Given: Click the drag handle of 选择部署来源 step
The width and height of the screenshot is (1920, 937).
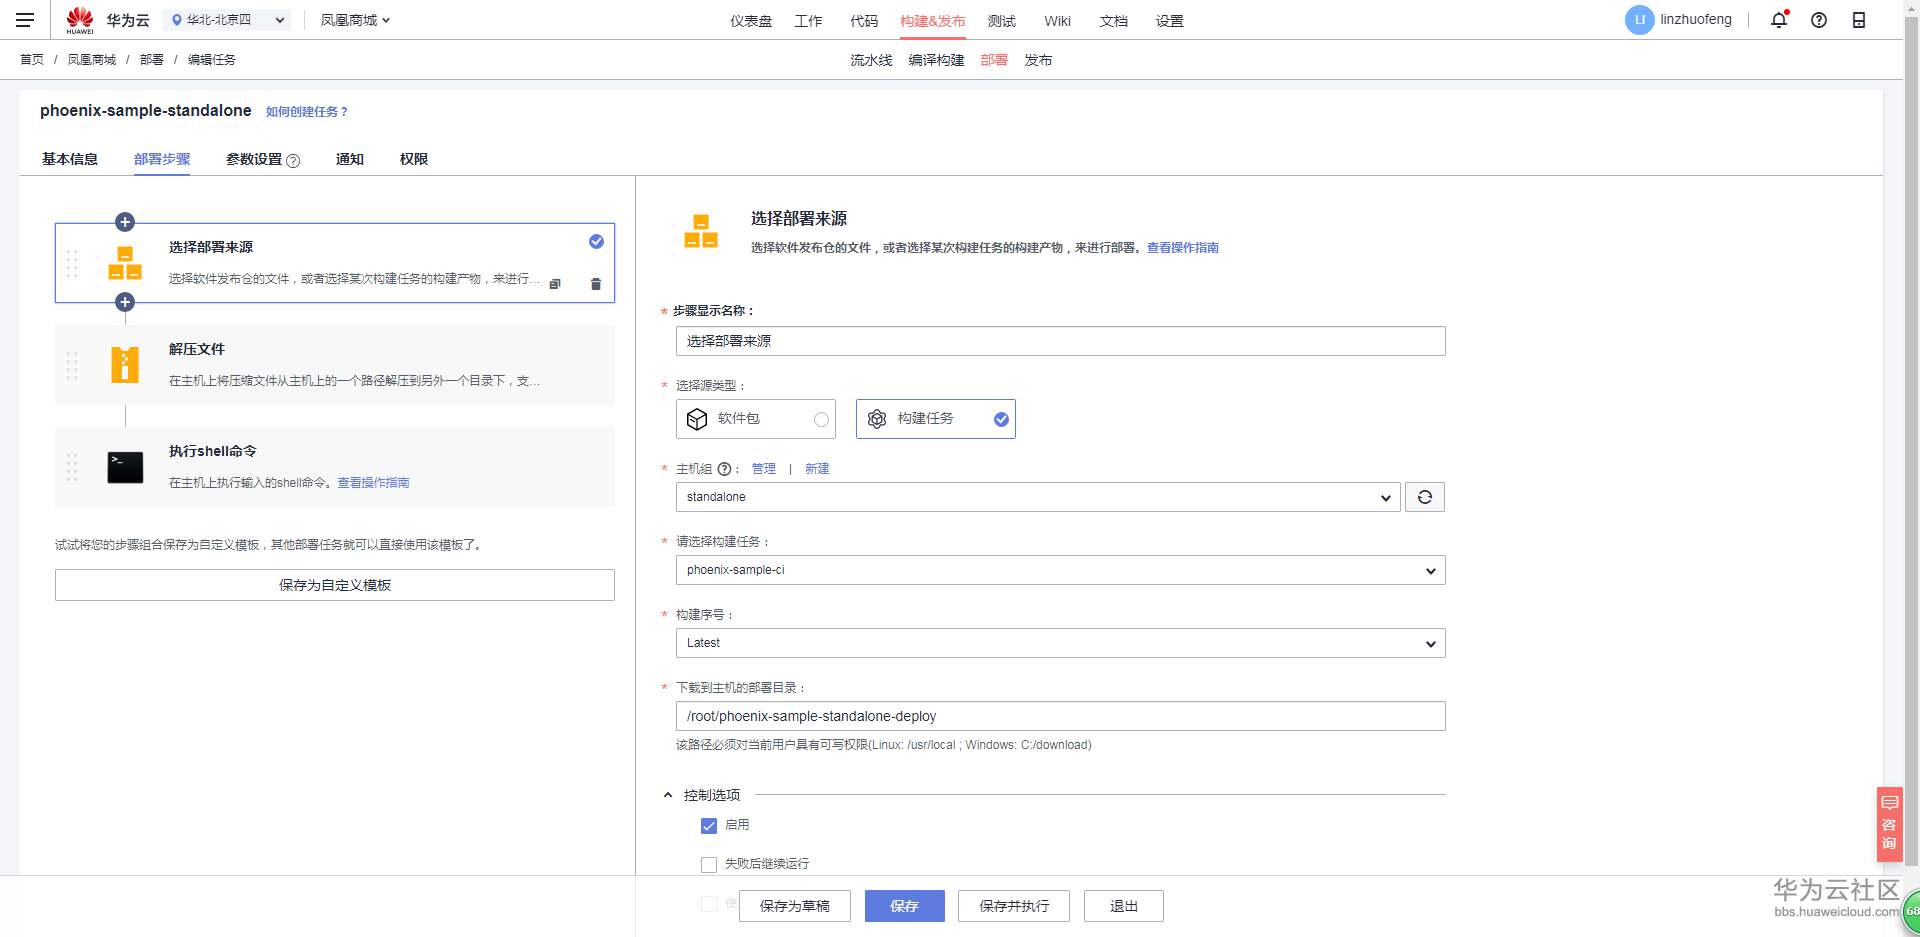Looking at the screenshot, I should [x=72, y=263].
